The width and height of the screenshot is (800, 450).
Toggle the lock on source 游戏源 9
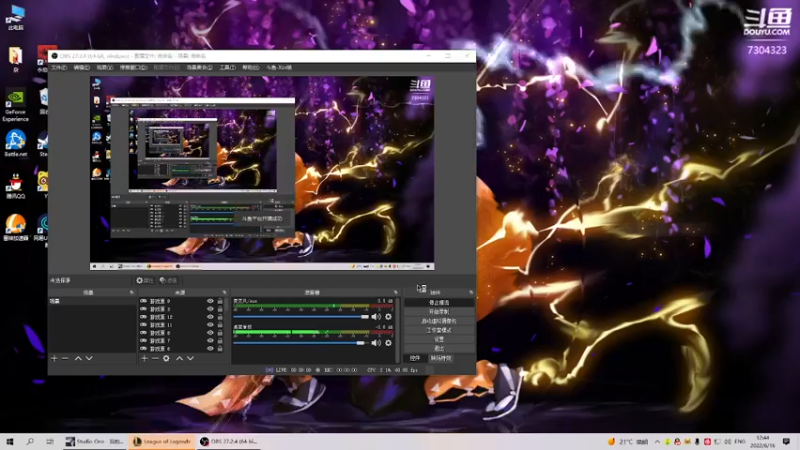220,302
